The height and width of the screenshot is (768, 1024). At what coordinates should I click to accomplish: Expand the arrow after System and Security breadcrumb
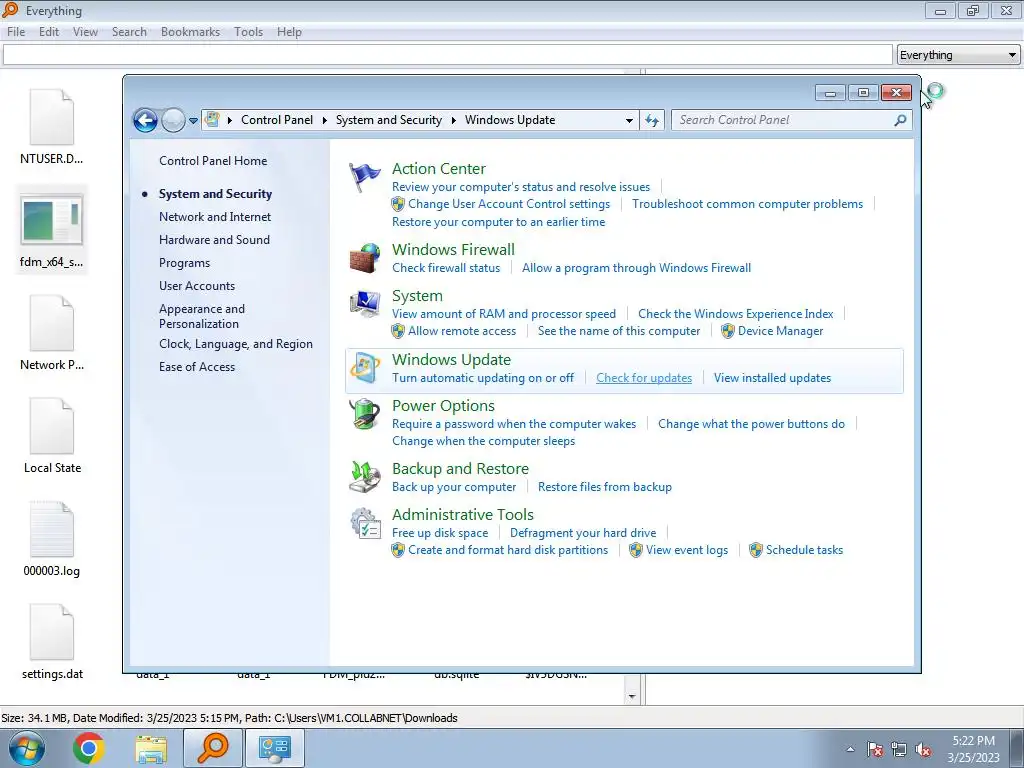point(453,120)
